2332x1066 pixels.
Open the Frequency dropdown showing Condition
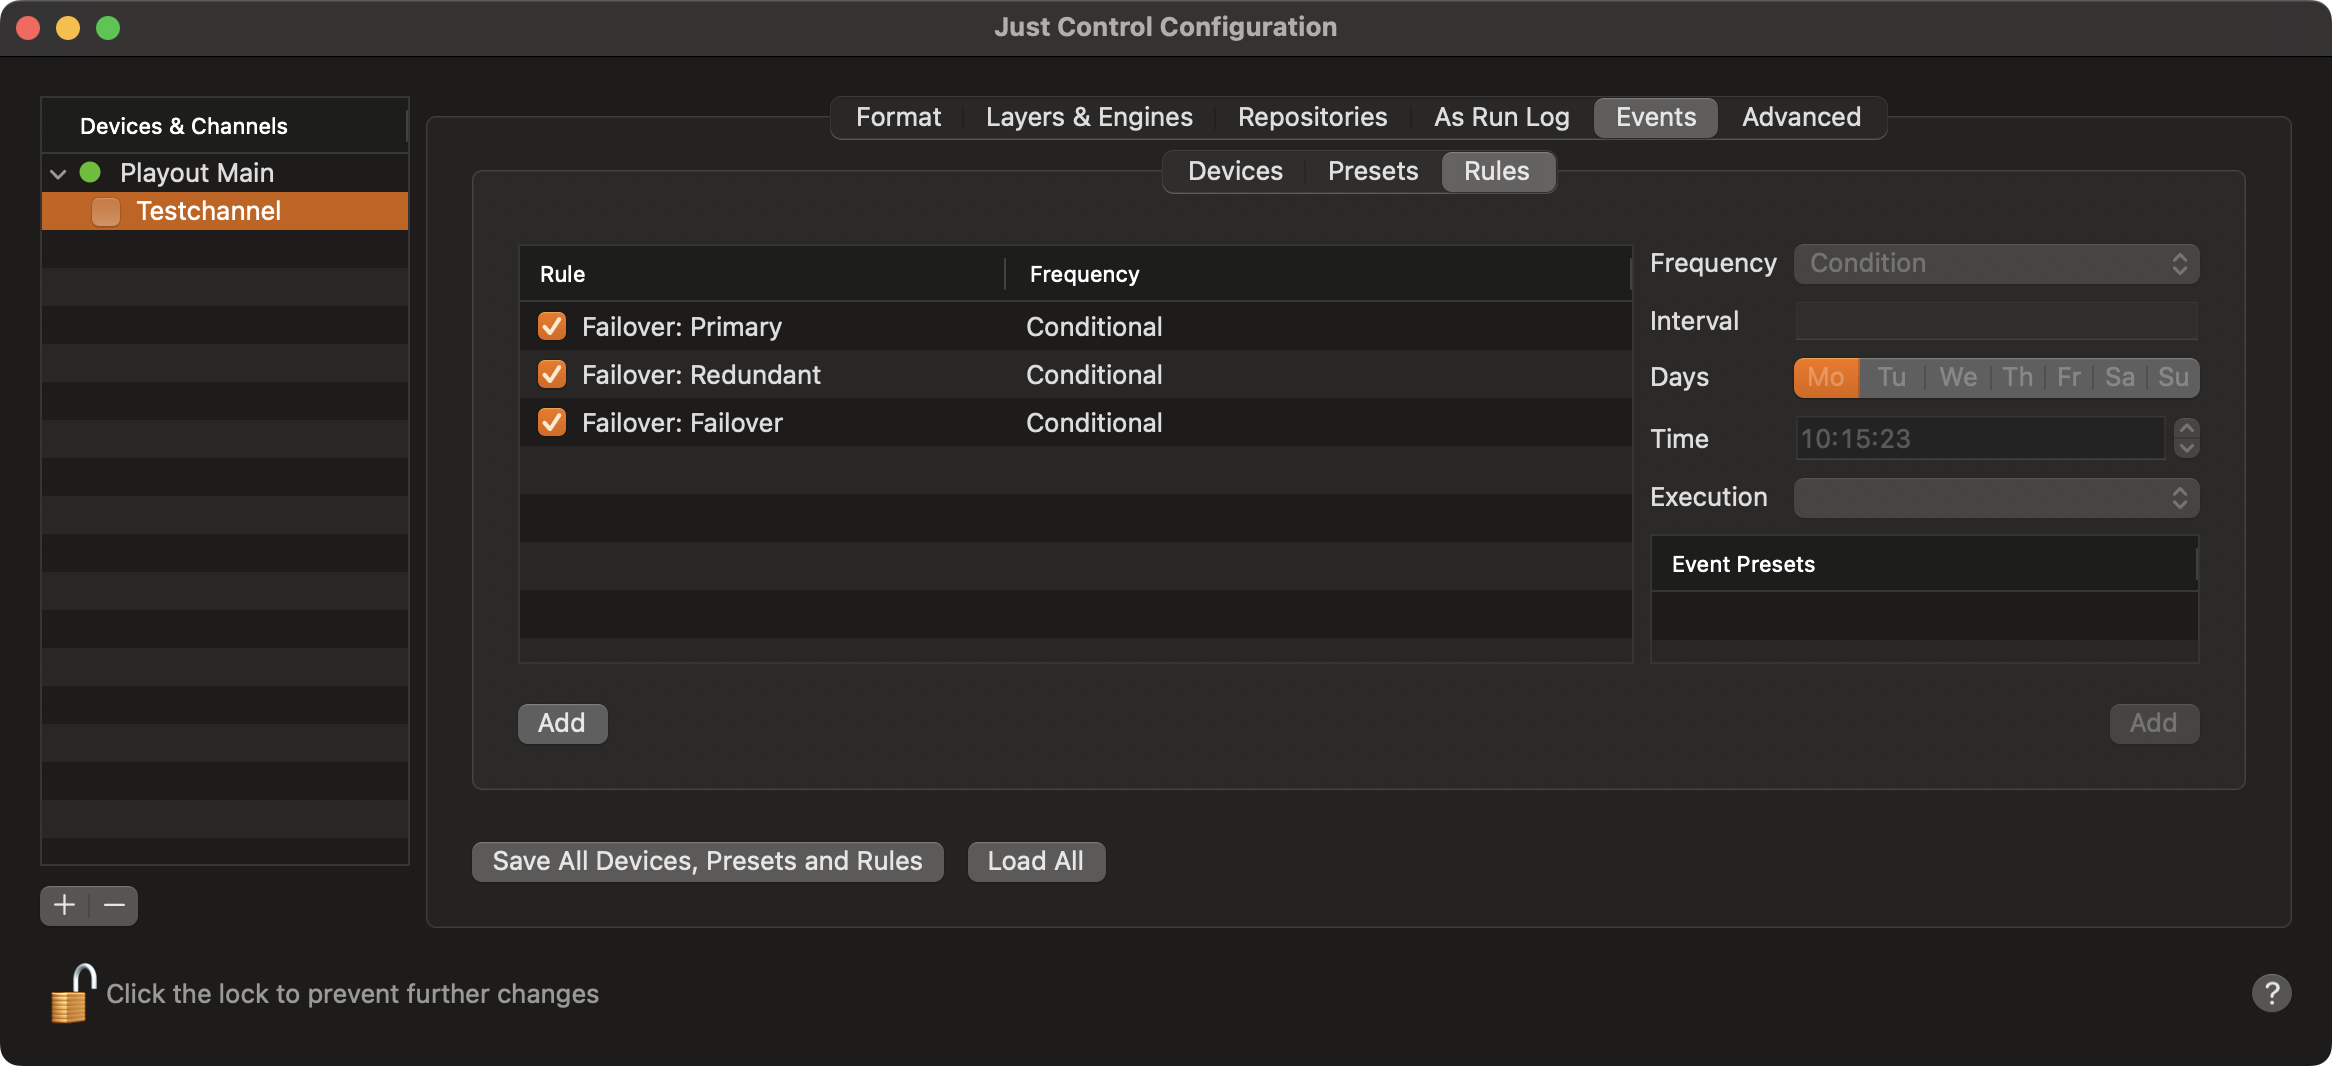point(1996,263)
